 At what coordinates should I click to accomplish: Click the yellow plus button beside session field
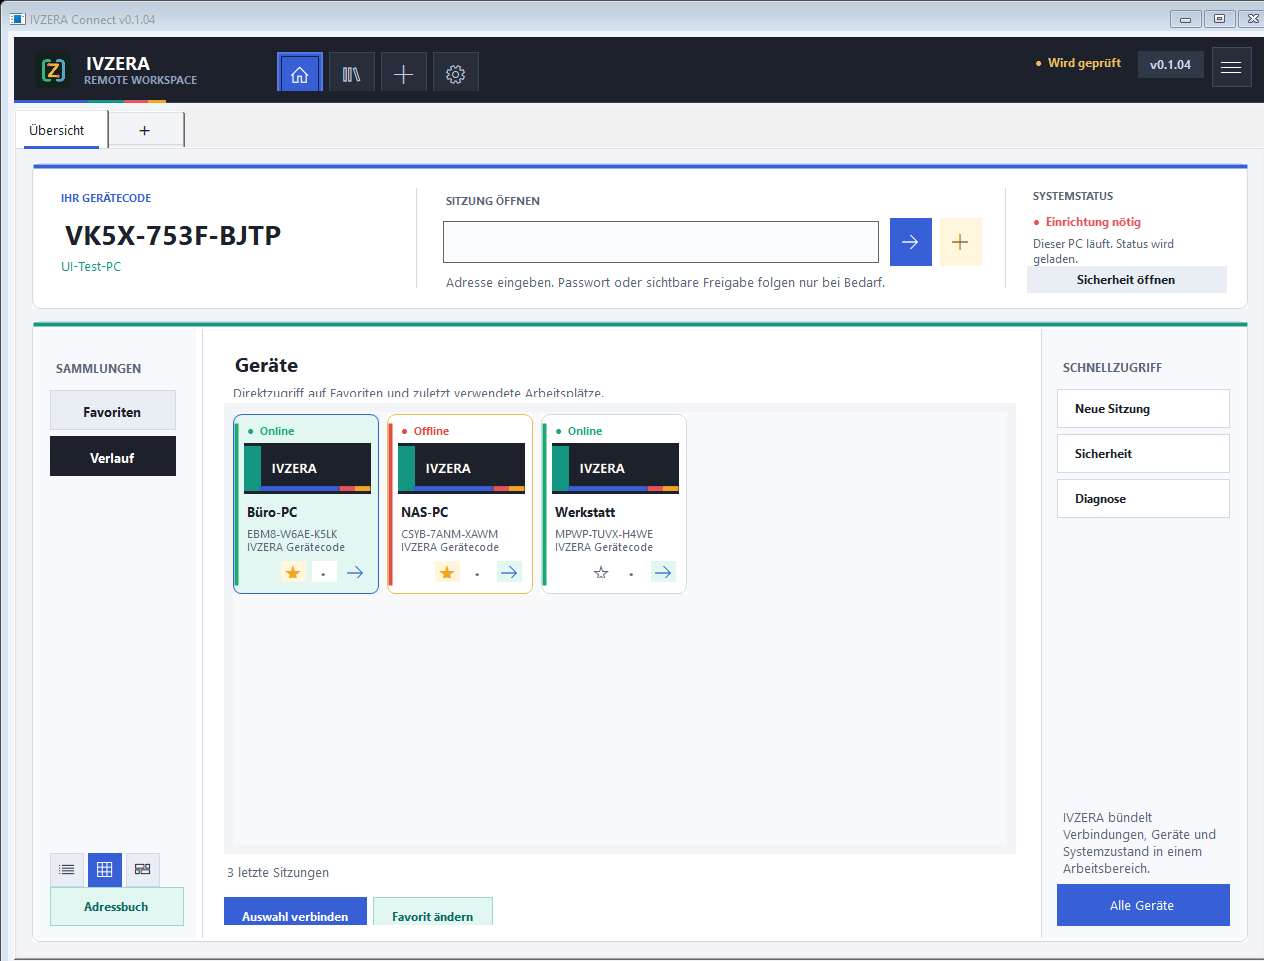[x=960, y=242]
